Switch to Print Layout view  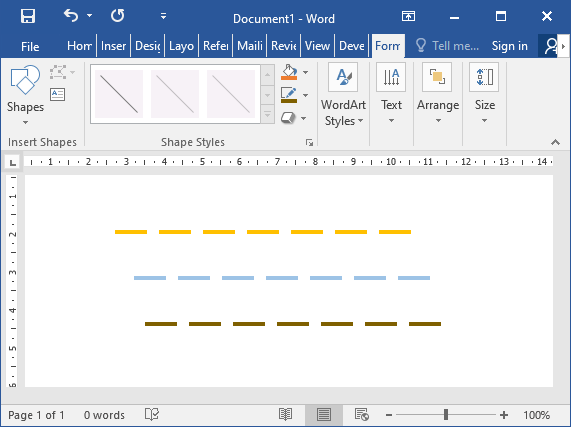323,415
